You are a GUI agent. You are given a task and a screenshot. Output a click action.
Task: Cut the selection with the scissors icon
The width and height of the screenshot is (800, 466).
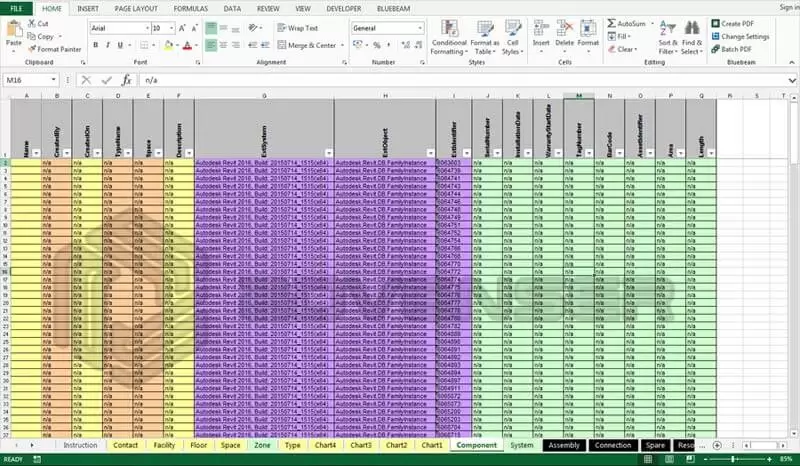(38, 23)
